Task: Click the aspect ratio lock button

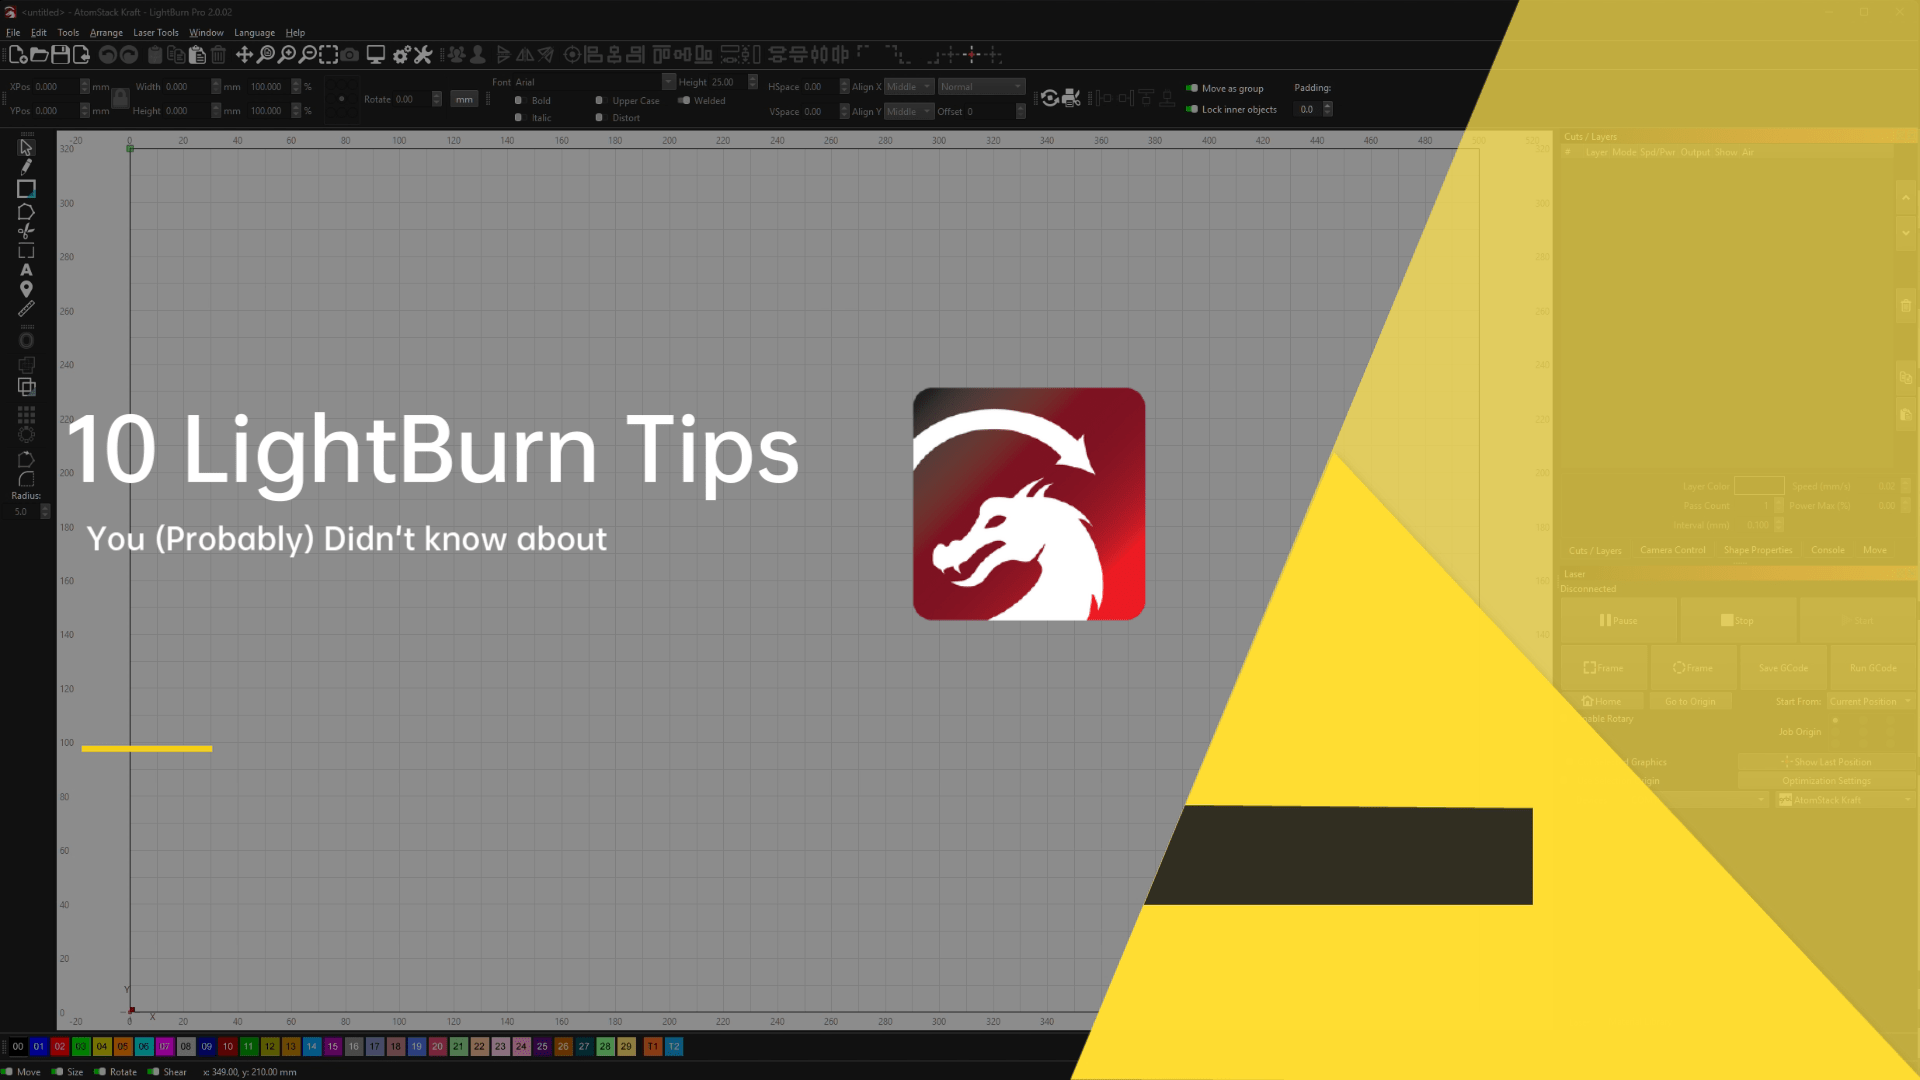Action: 120,98
